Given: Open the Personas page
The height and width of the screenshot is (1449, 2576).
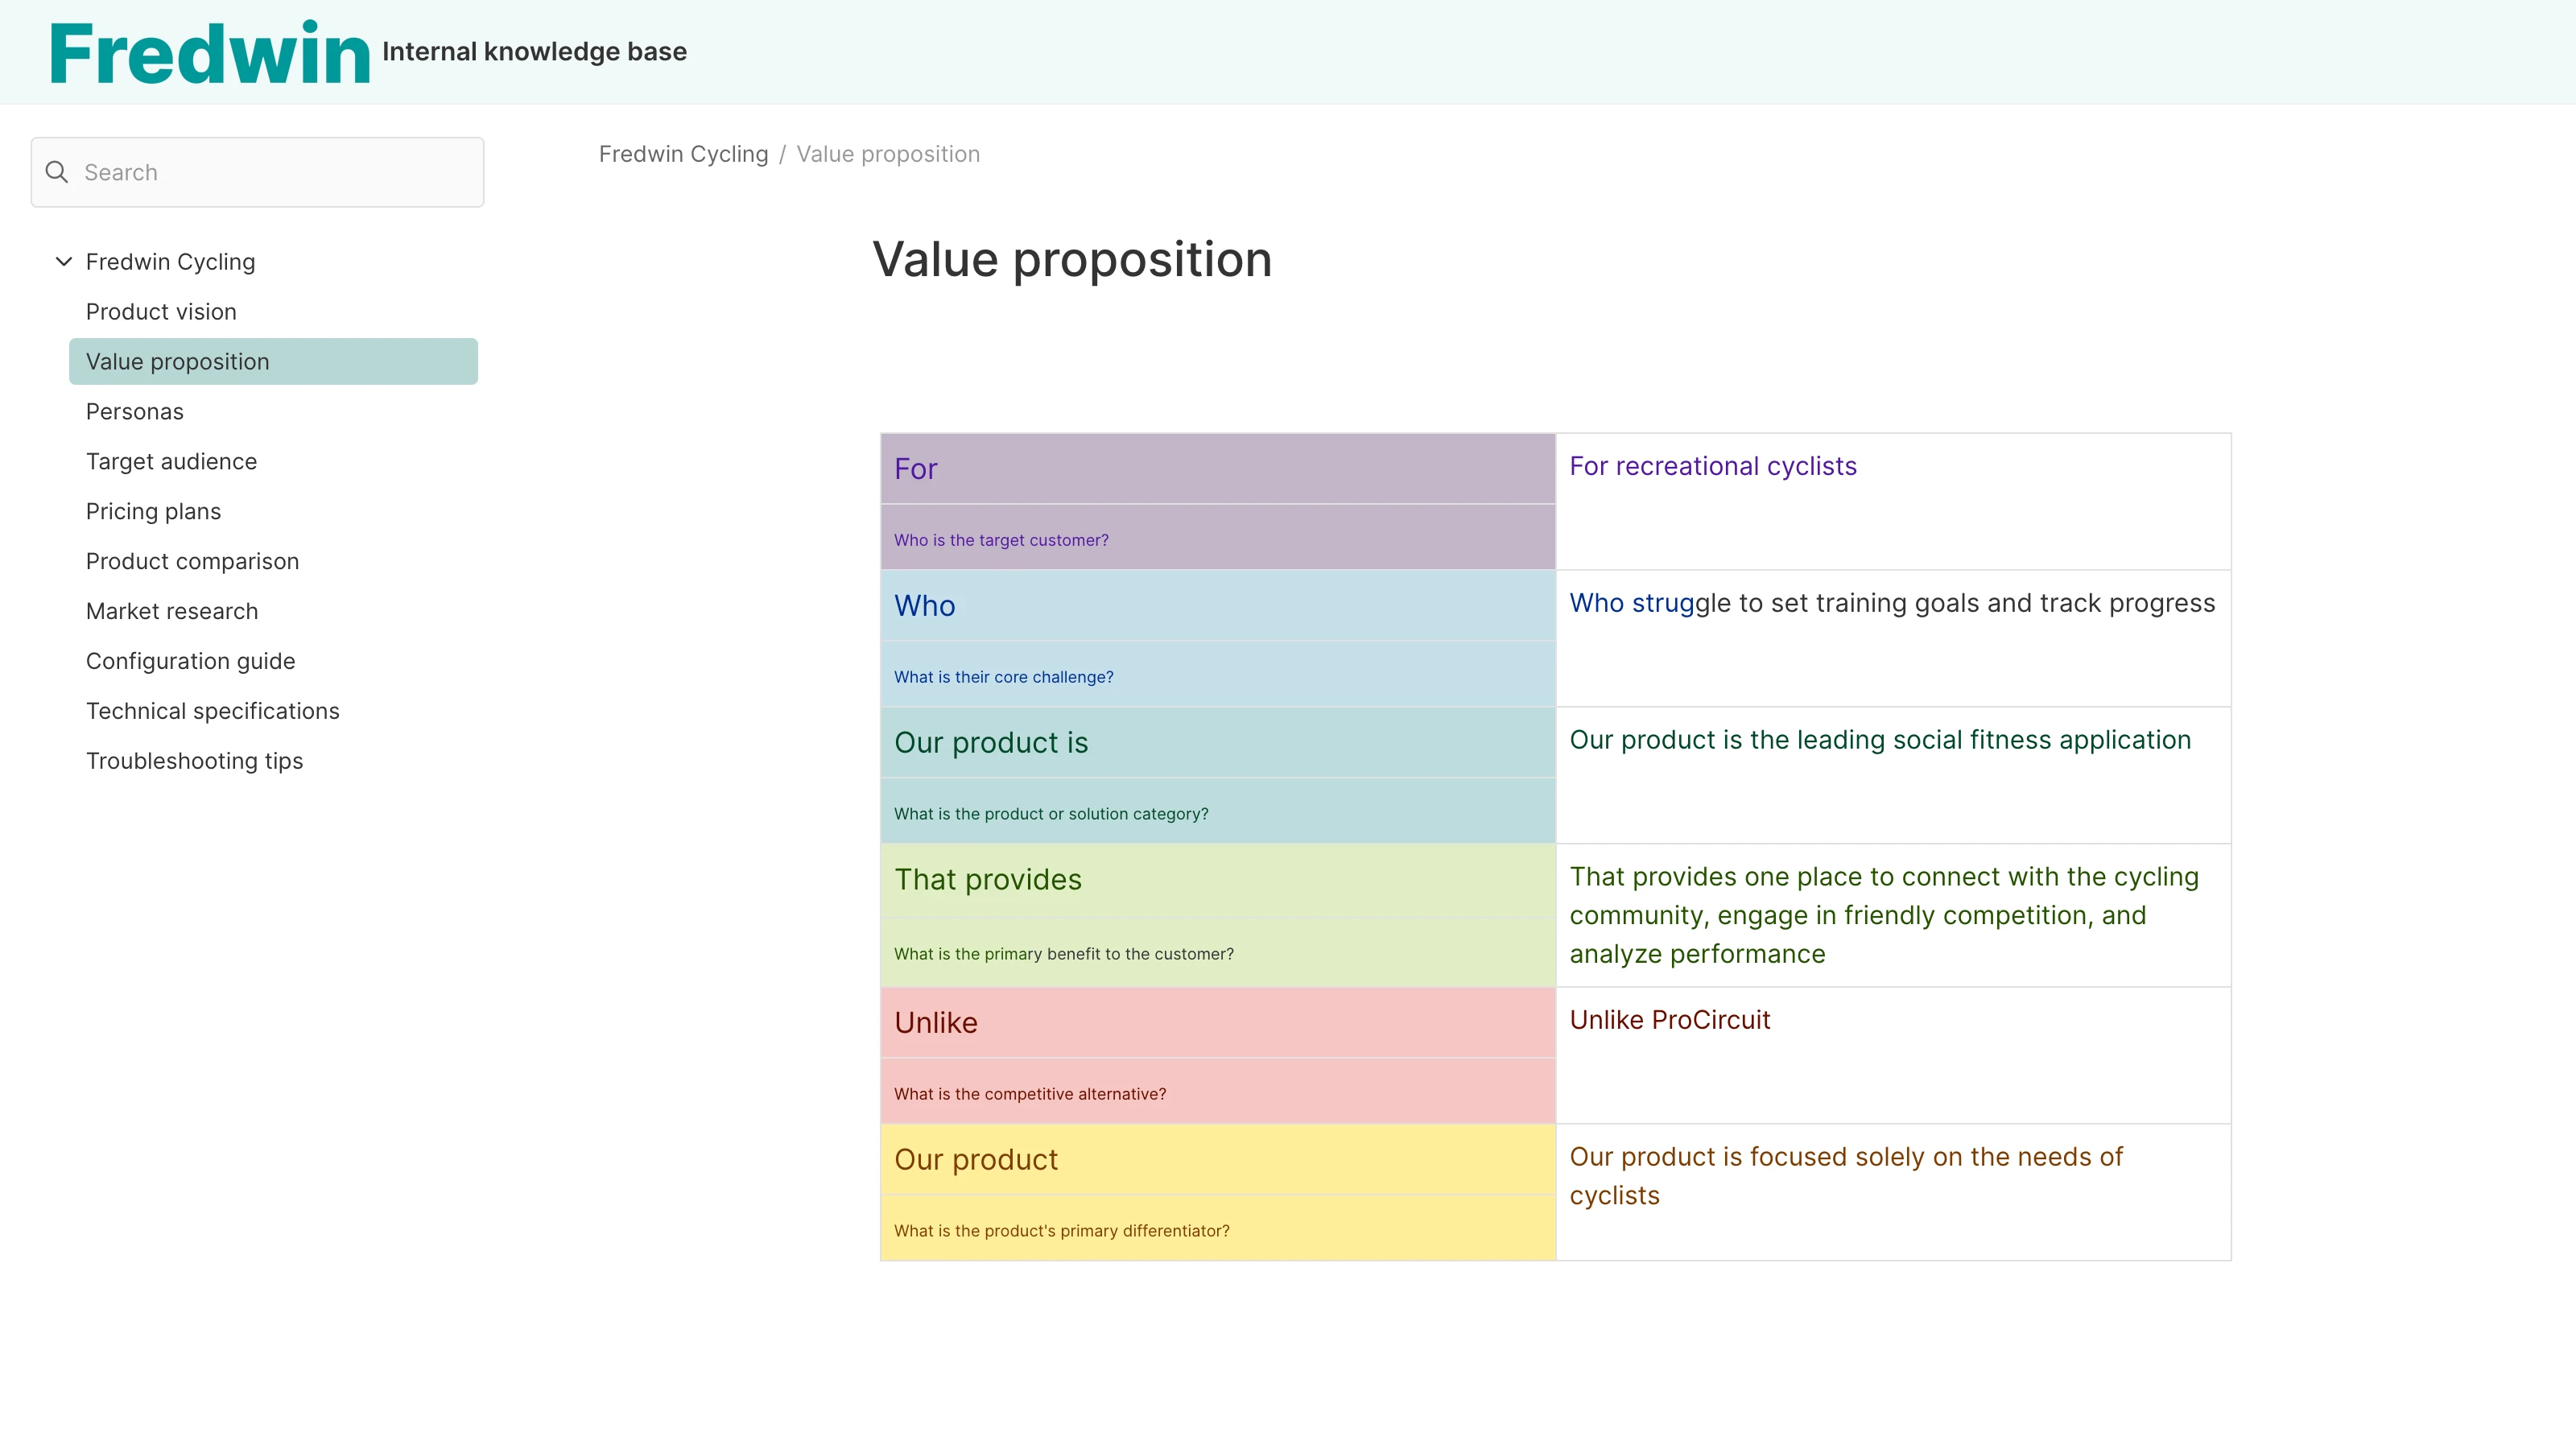Looking at the screenshot, I should (134, 411).
